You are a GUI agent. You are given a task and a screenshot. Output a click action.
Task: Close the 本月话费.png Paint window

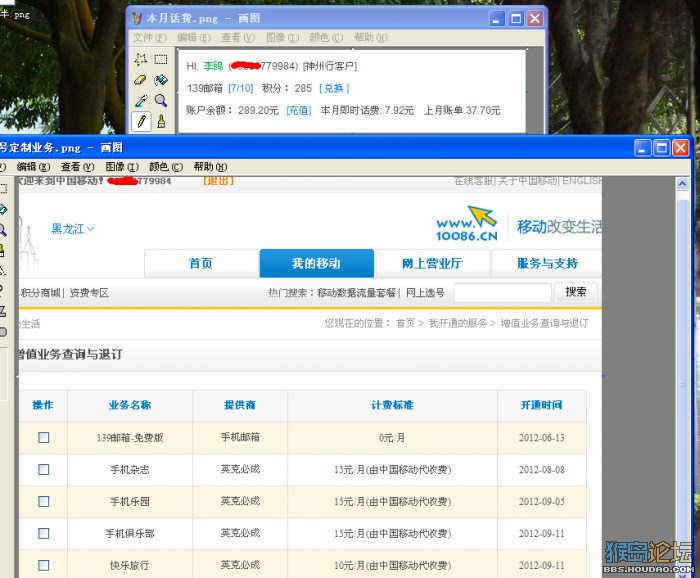pos(535,19)
